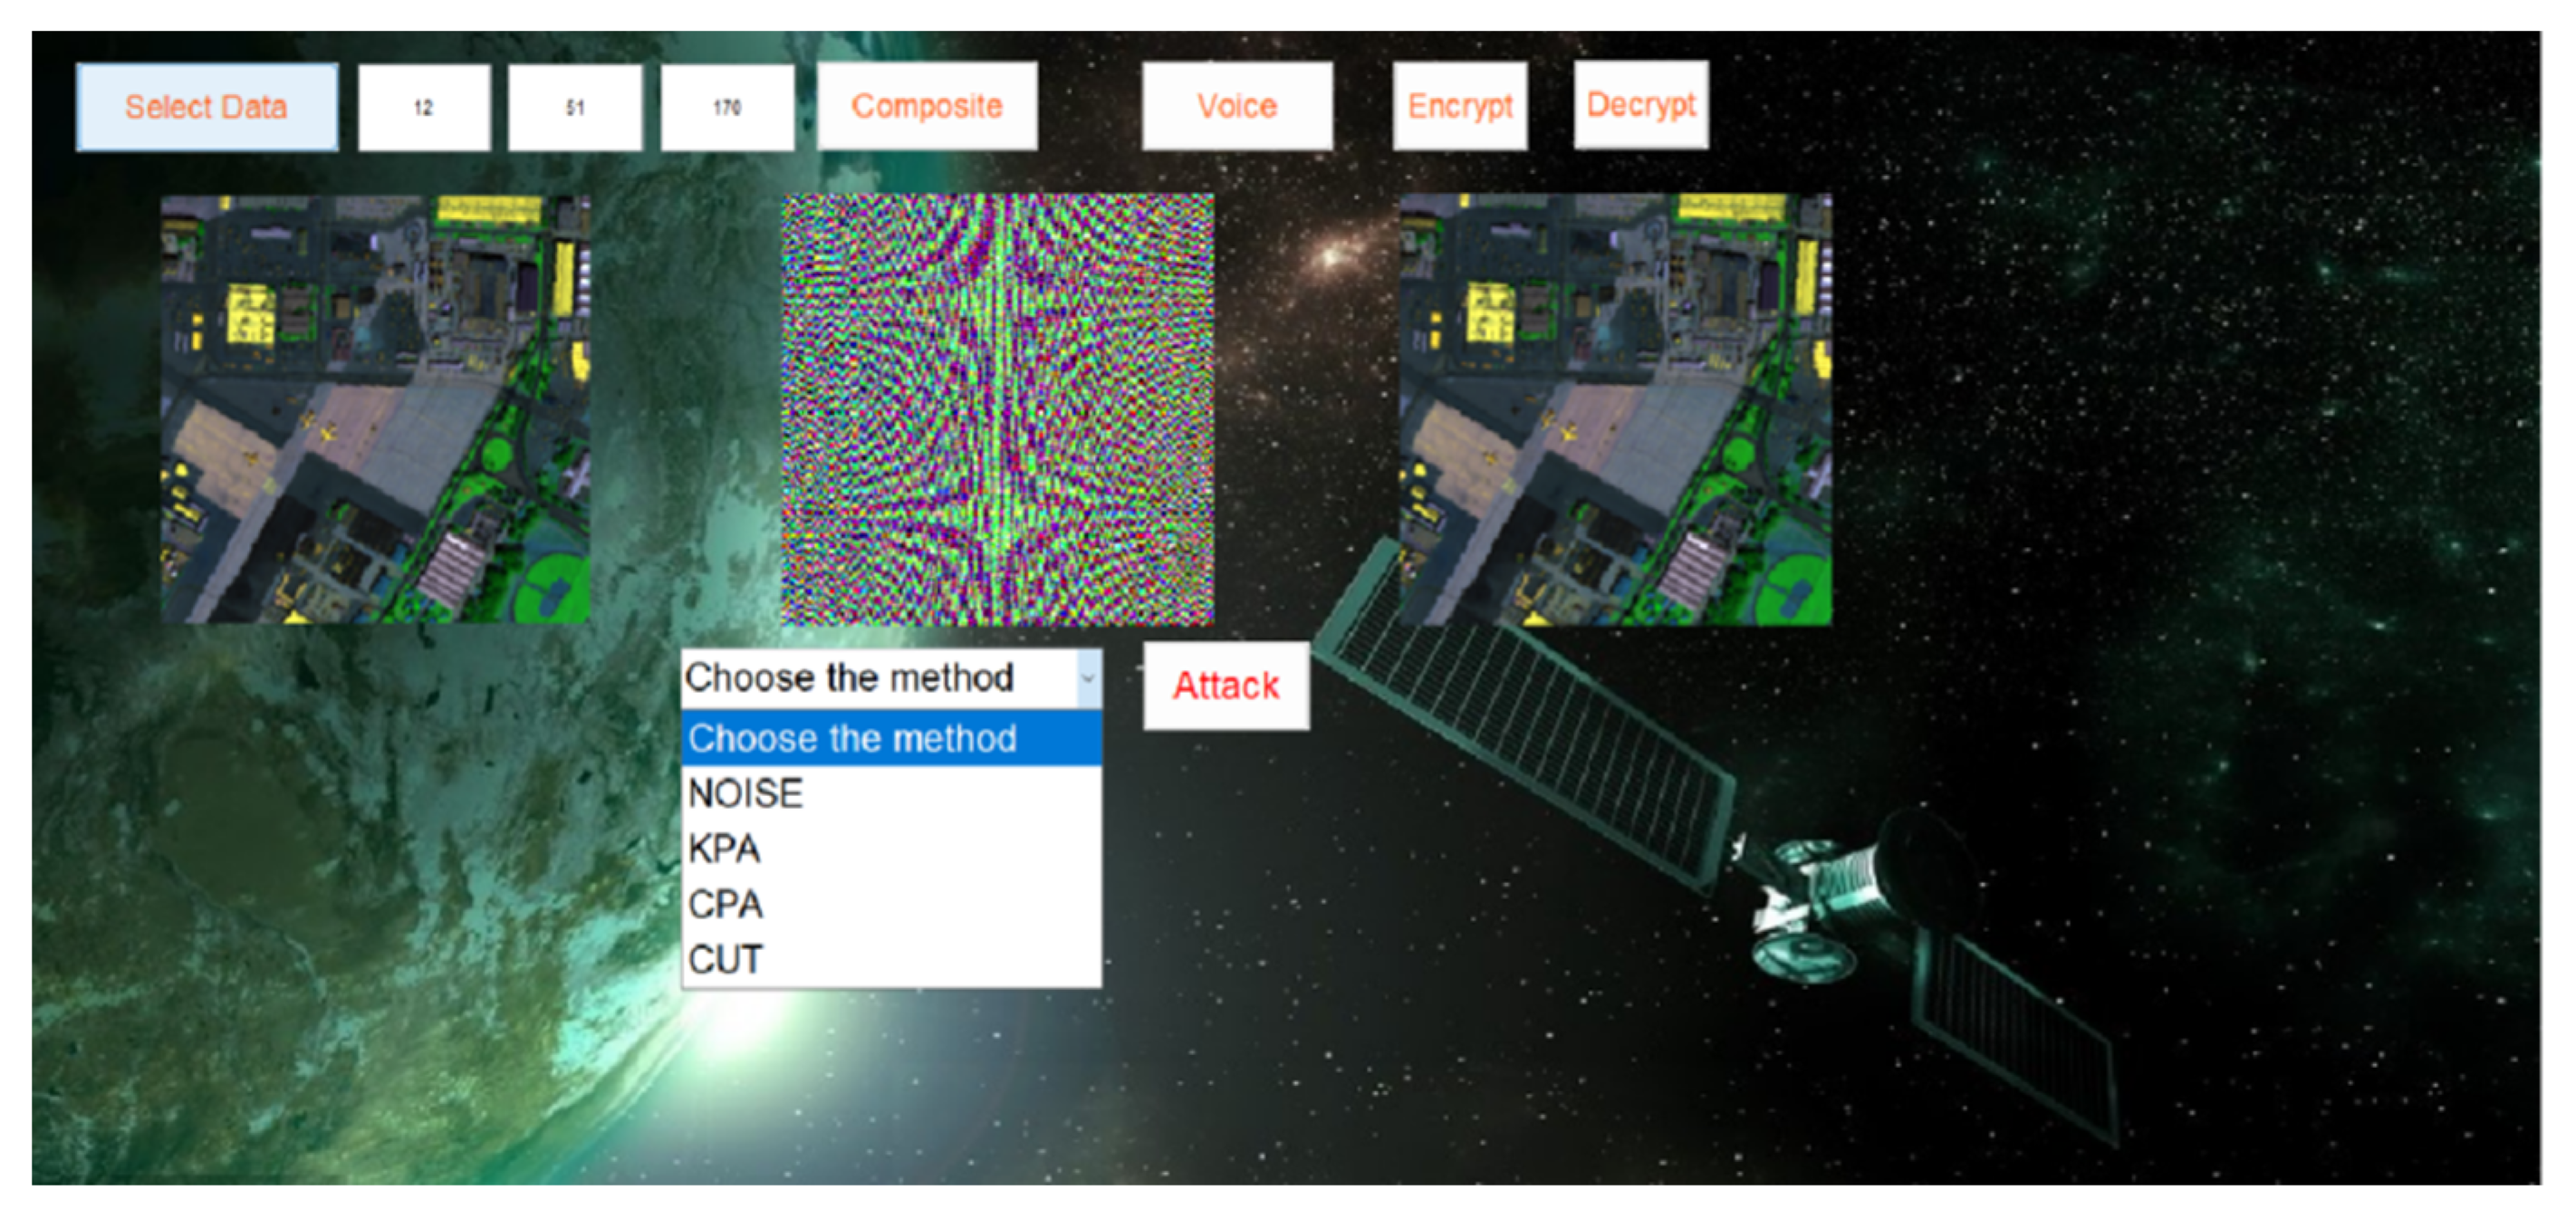2576x1219 pixels.
Task: Focus the band field containing 12
Action: (x=424, y=107)
